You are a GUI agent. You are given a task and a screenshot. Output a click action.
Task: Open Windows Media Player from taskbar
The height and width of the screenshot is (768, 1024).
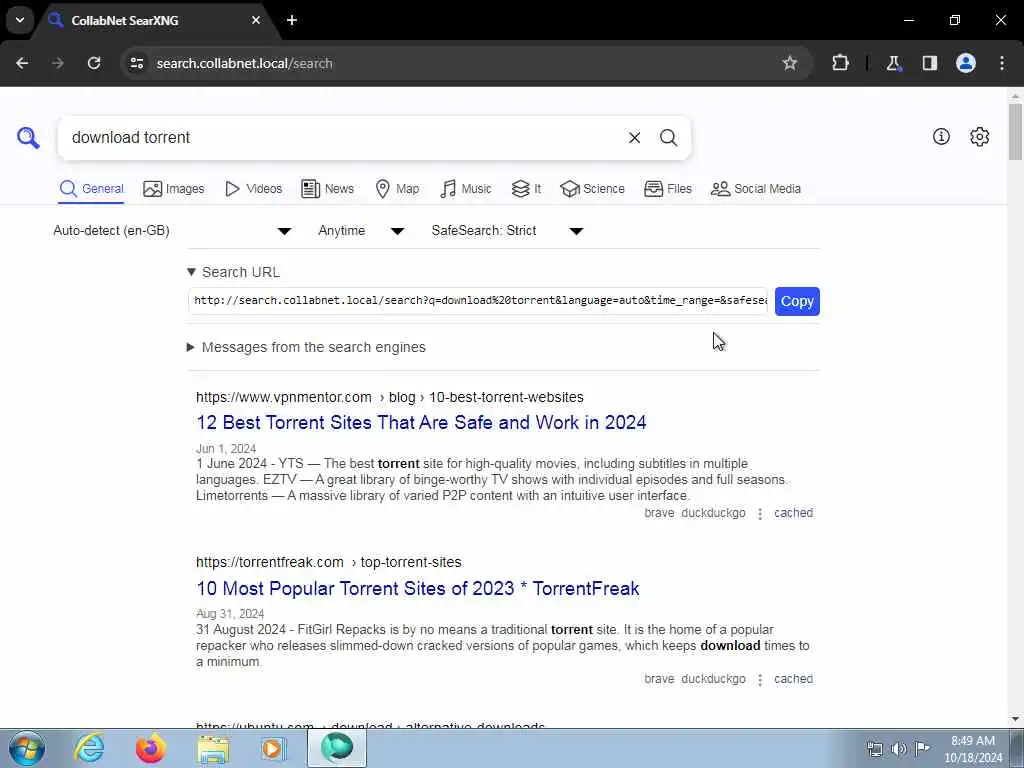point(274,748)
